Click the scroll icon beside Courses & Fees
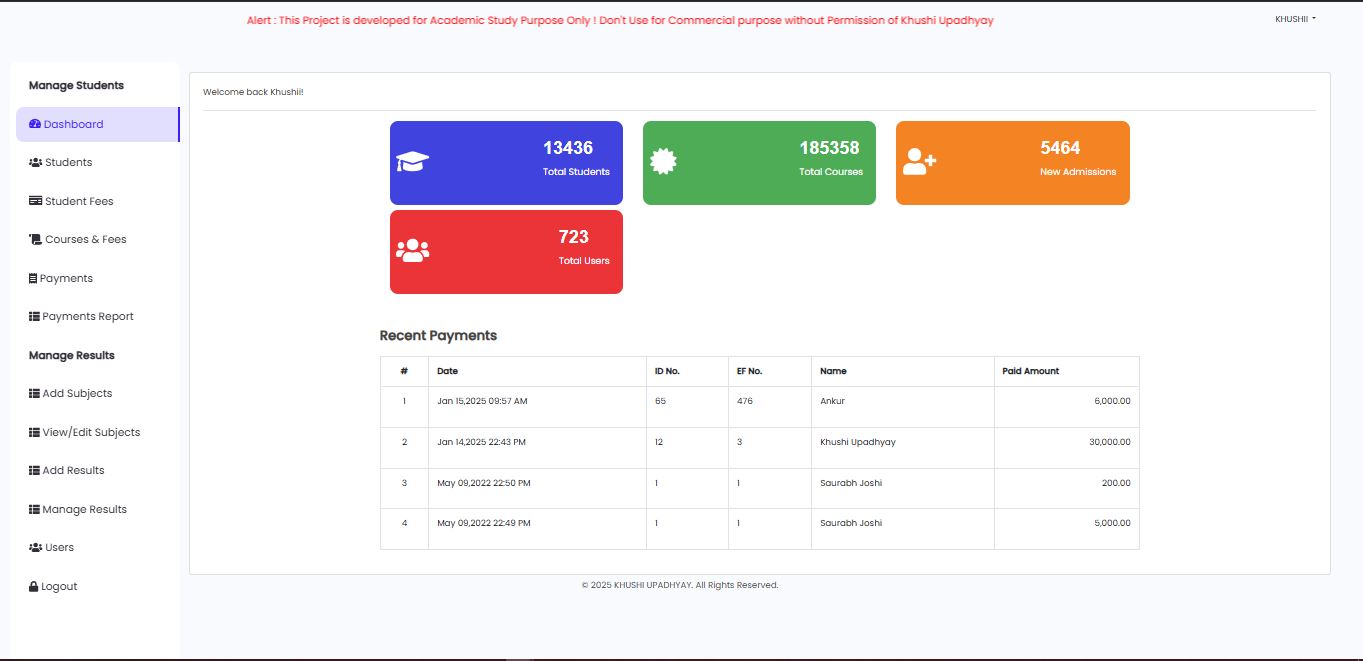The height and width of the screenshot is (661, 1363). [x=36, y=240]
